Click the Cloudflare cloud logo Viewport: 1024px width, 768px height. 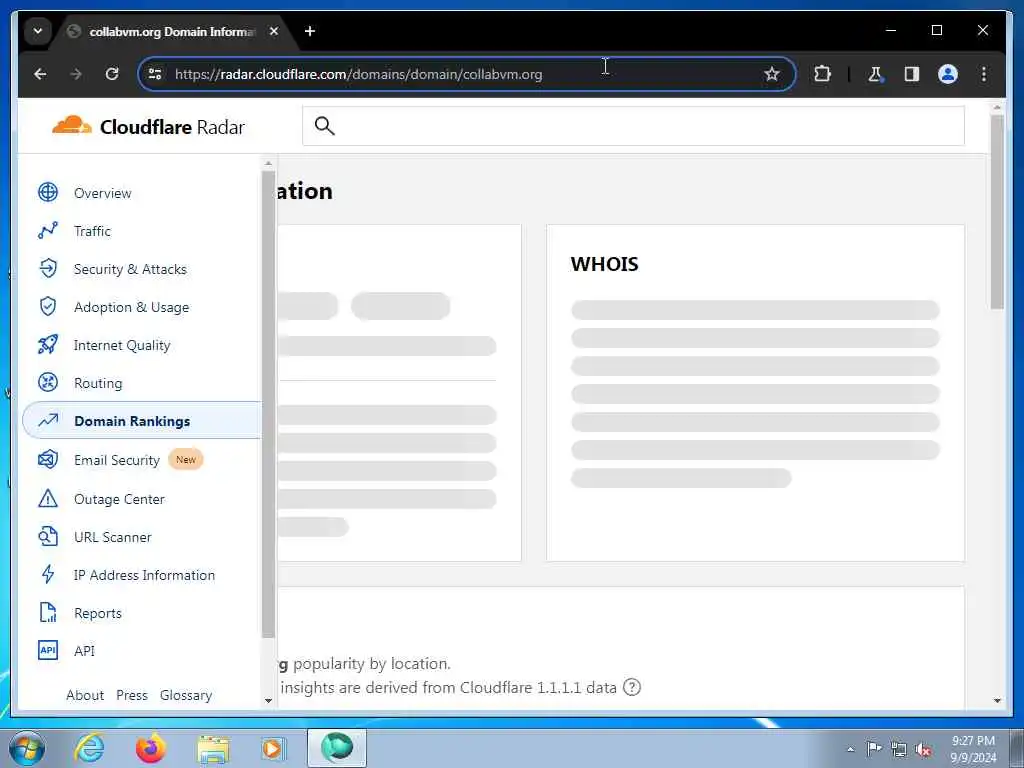click(x=71, y=125)
